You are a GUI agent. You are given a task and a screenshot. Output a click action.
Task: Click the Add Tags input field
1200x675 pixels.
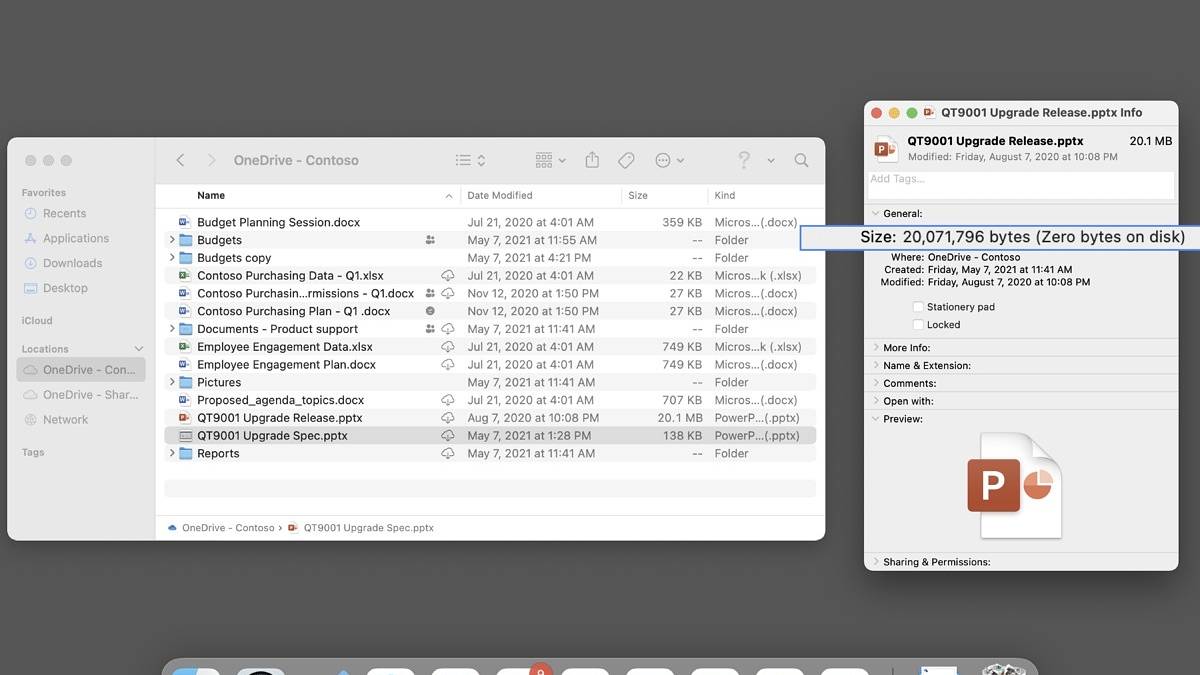[1020, 180]
